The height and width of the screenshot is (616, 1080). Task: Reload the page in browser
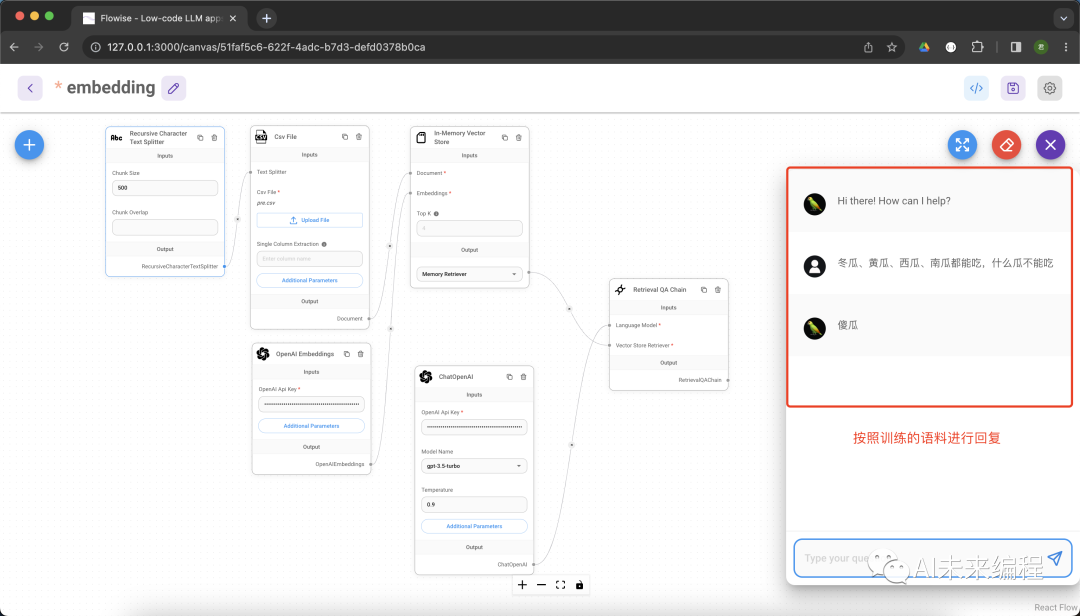(63, 47)
